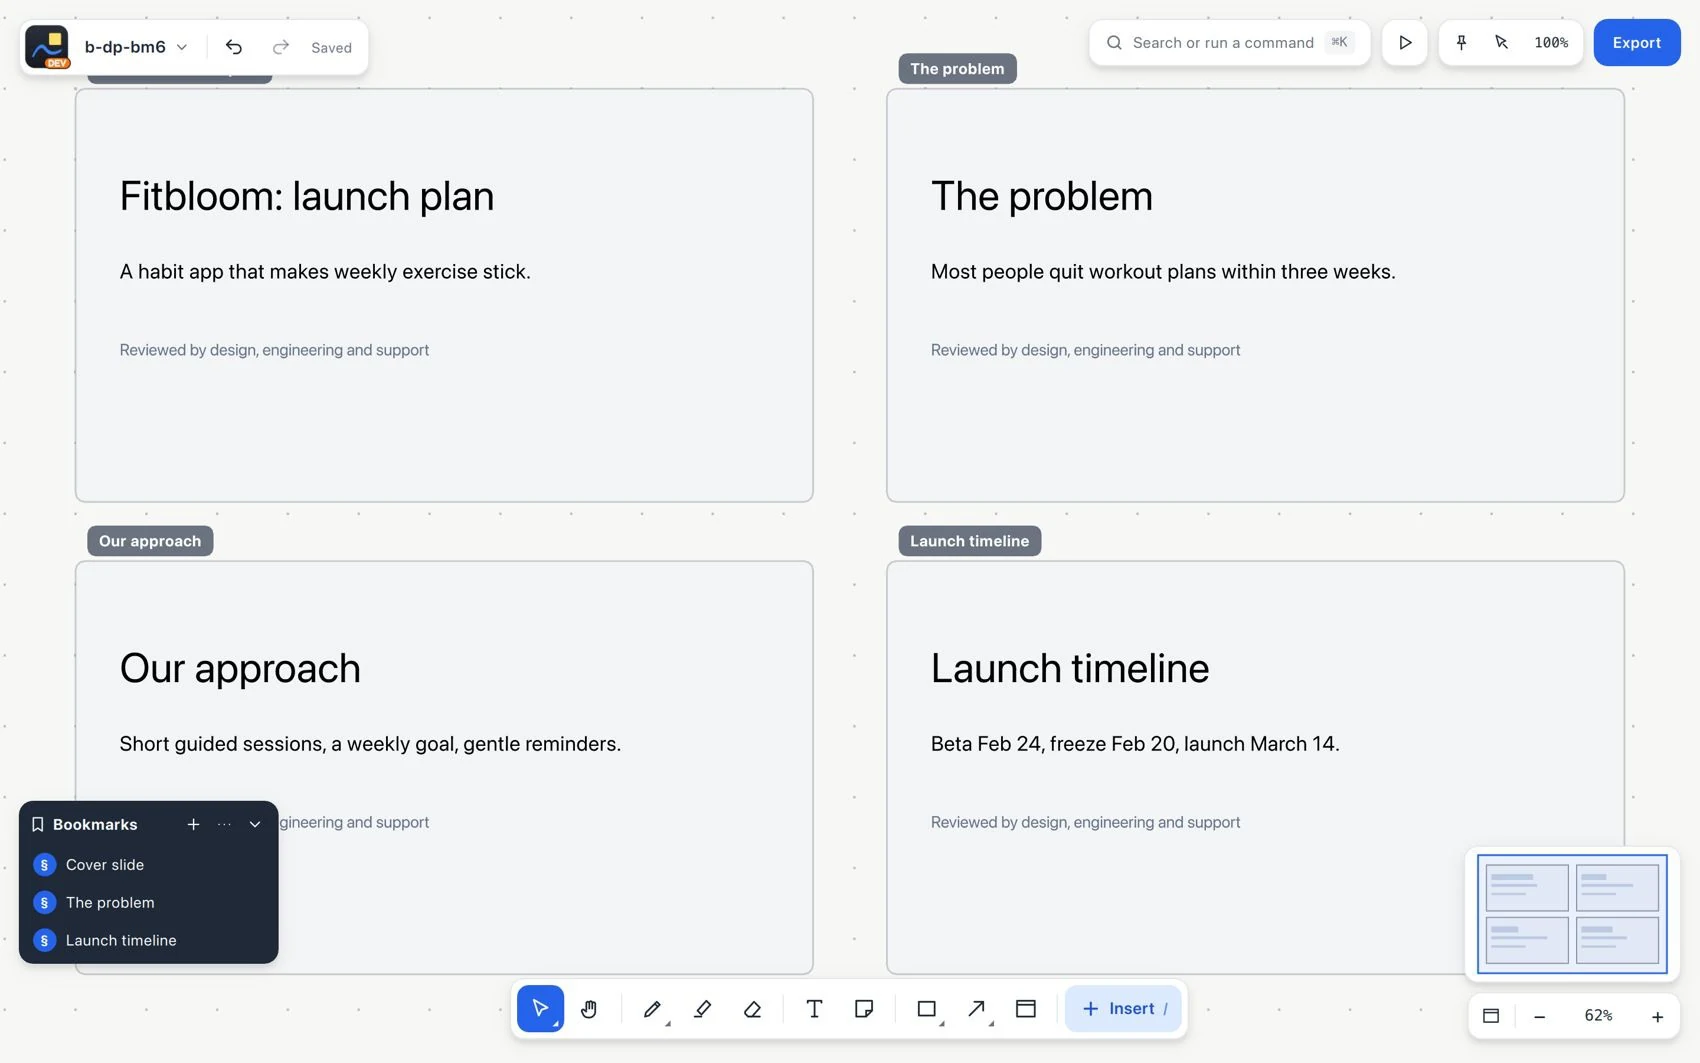
Task: Select the text tool
Action: click(814, 1008)
